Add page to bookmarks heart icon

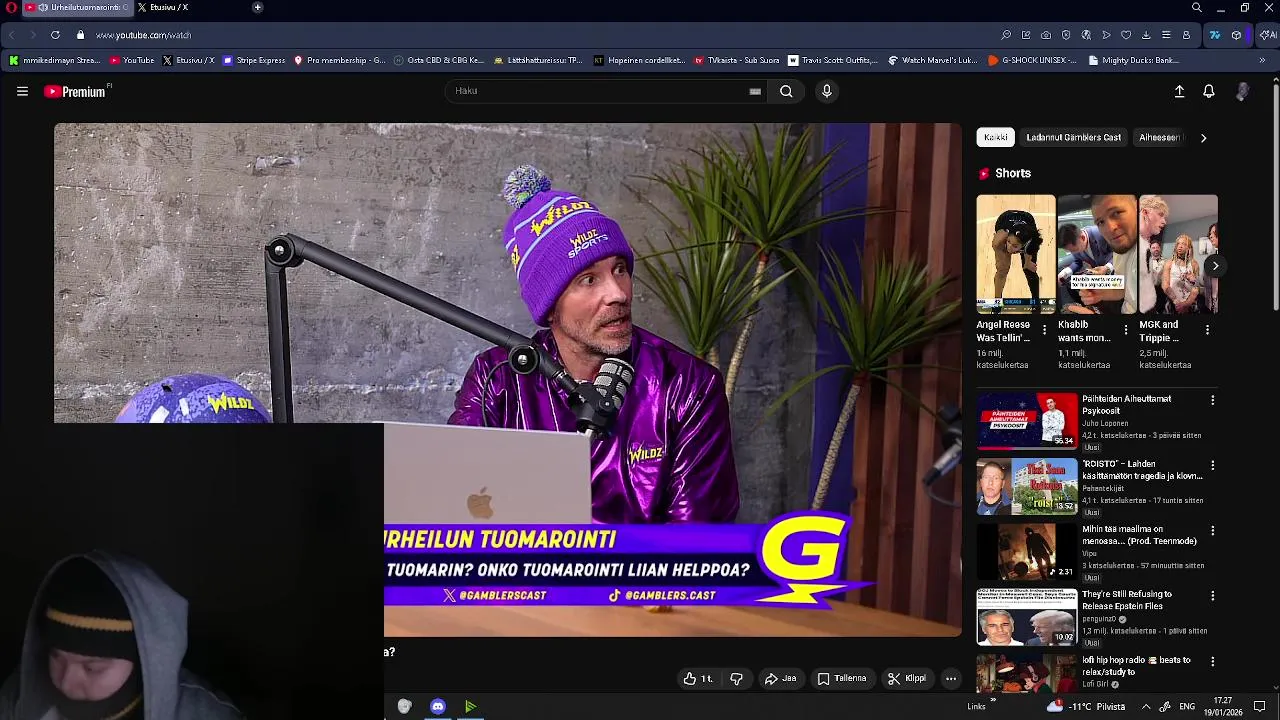click(x=1126, y=35)
